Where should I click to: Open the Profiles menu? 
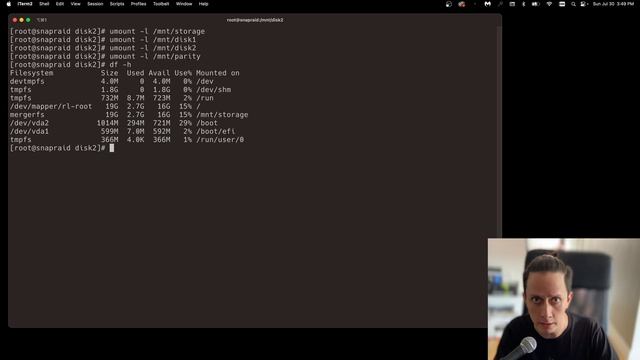(138, 4)
